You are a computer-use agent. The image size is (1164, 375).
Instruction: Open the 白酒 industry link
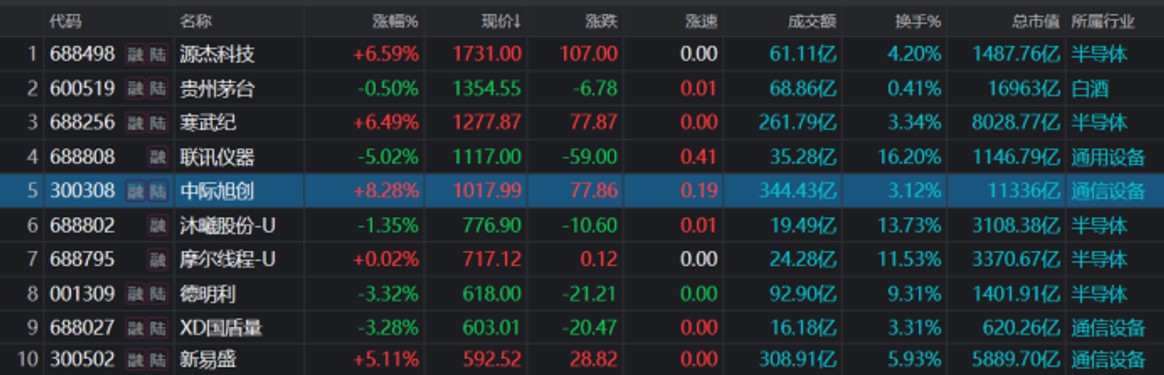pos(1090,89)
